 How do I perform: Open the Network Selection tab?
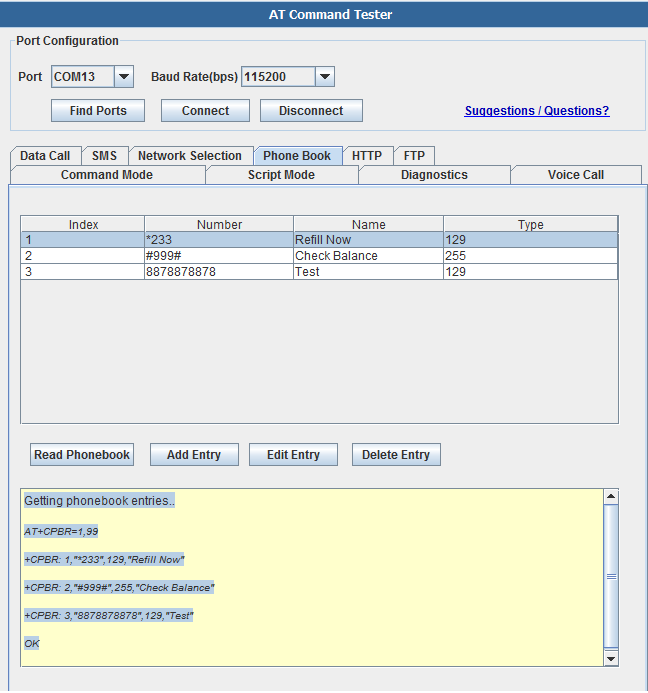(190, 156)
